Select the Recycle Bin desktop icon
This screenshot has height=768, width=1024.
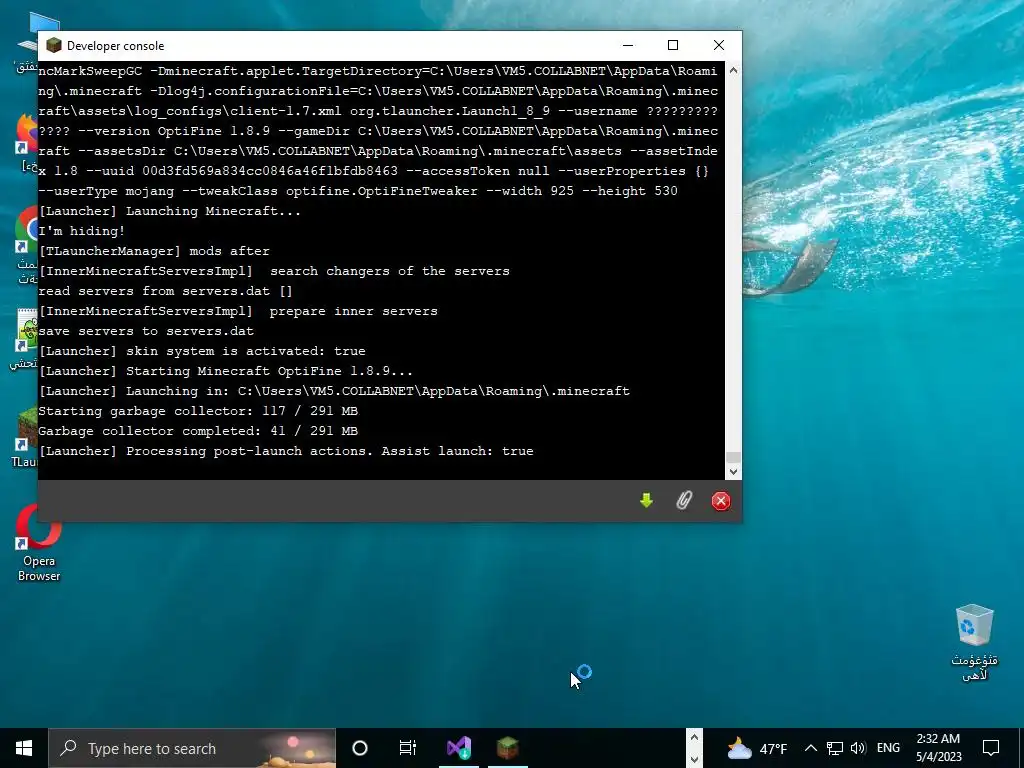[974, 643]
